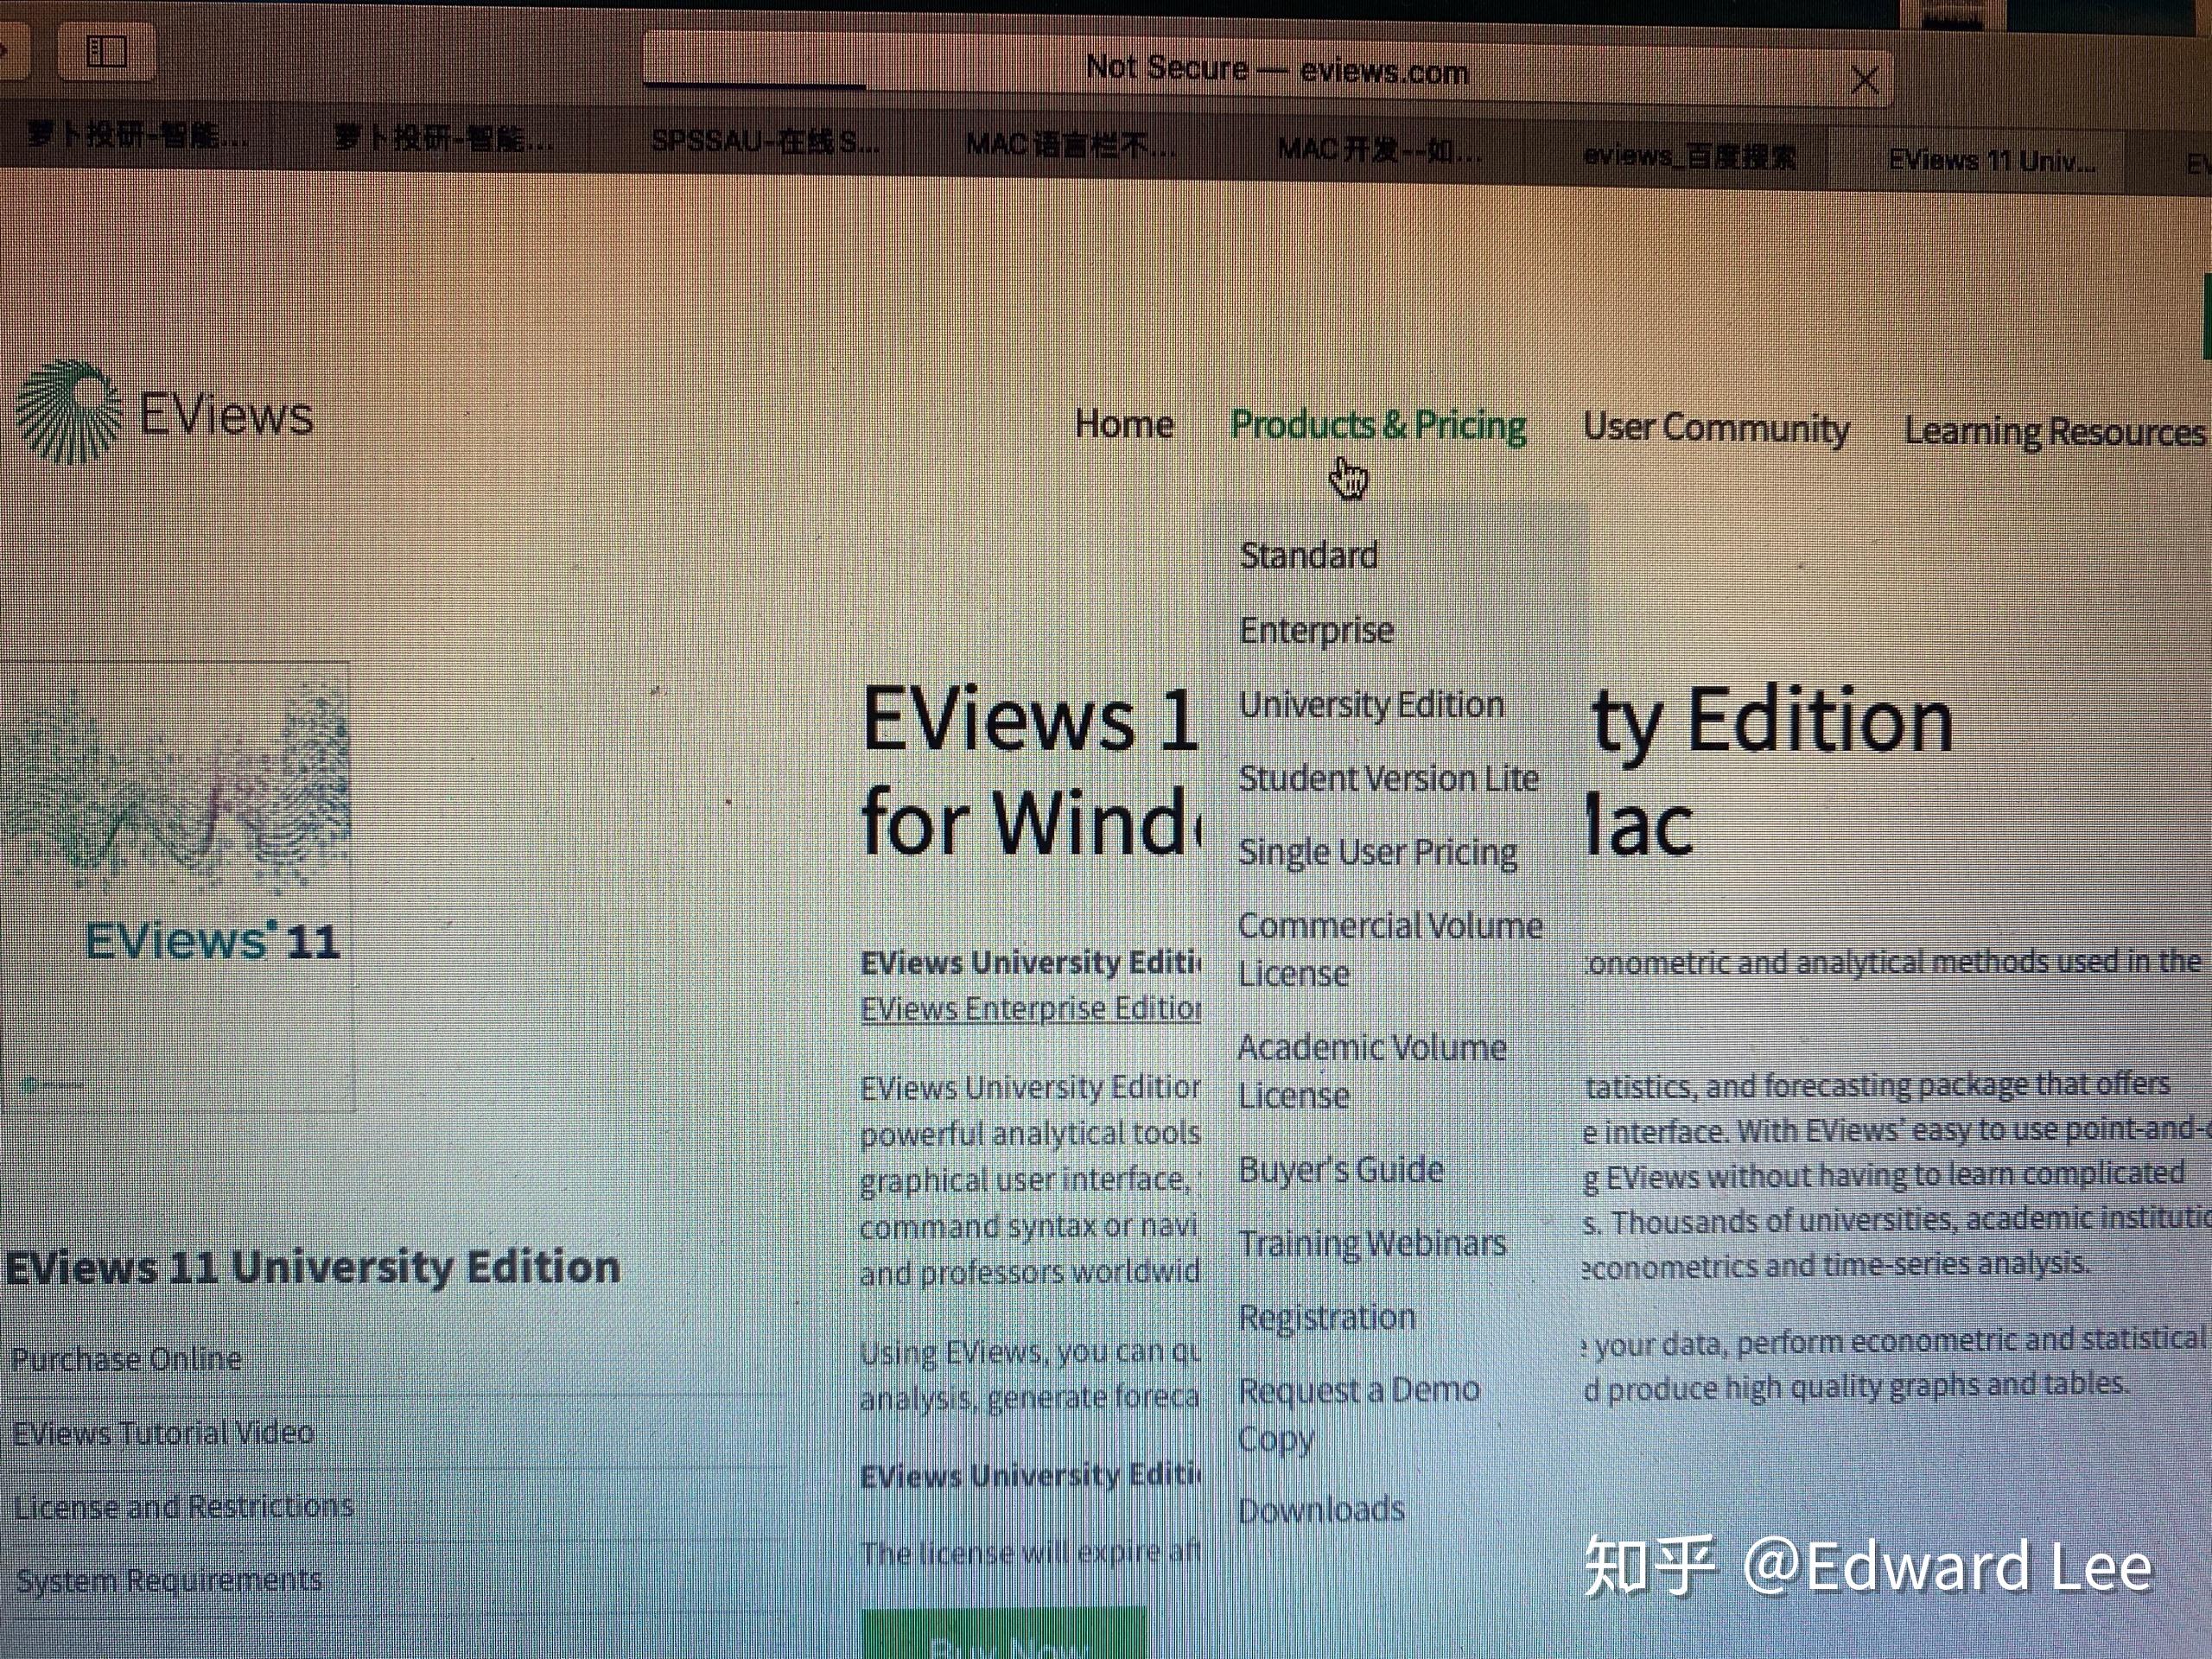Click Downloads in the dropdown menu
This screenshot has height=1659, width=2212.
[x=1322, y=1510]
